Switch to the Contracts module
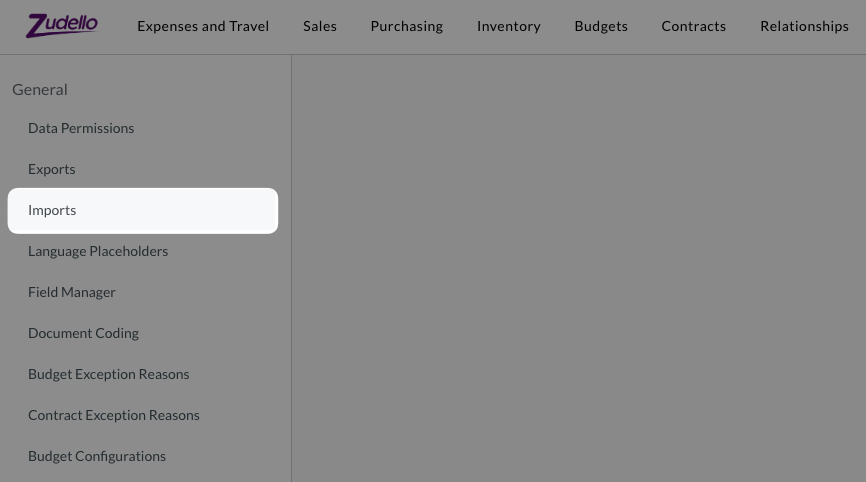The height and width of the screenshot is (482, 866). pos(693,26)
